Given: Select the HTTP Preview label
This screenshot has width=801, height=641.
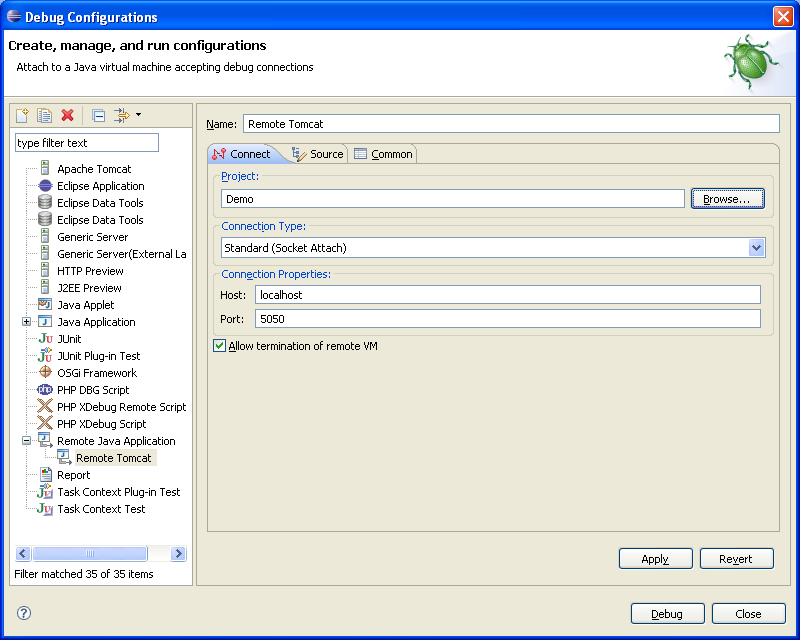Looking at the screenshot, I should click(90, 271).
